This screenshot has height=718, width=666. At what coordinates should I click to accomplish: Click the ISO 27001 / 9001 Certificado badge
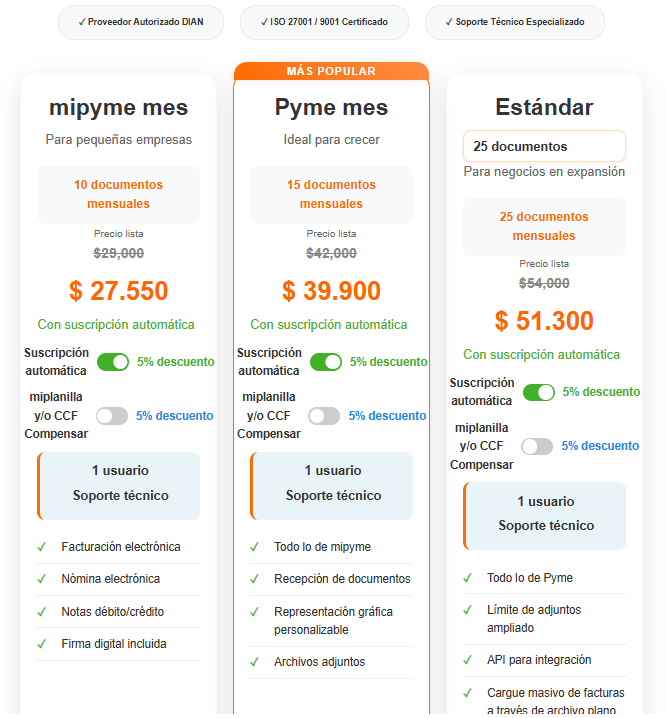pyautogui.click(x=324, y=22)
